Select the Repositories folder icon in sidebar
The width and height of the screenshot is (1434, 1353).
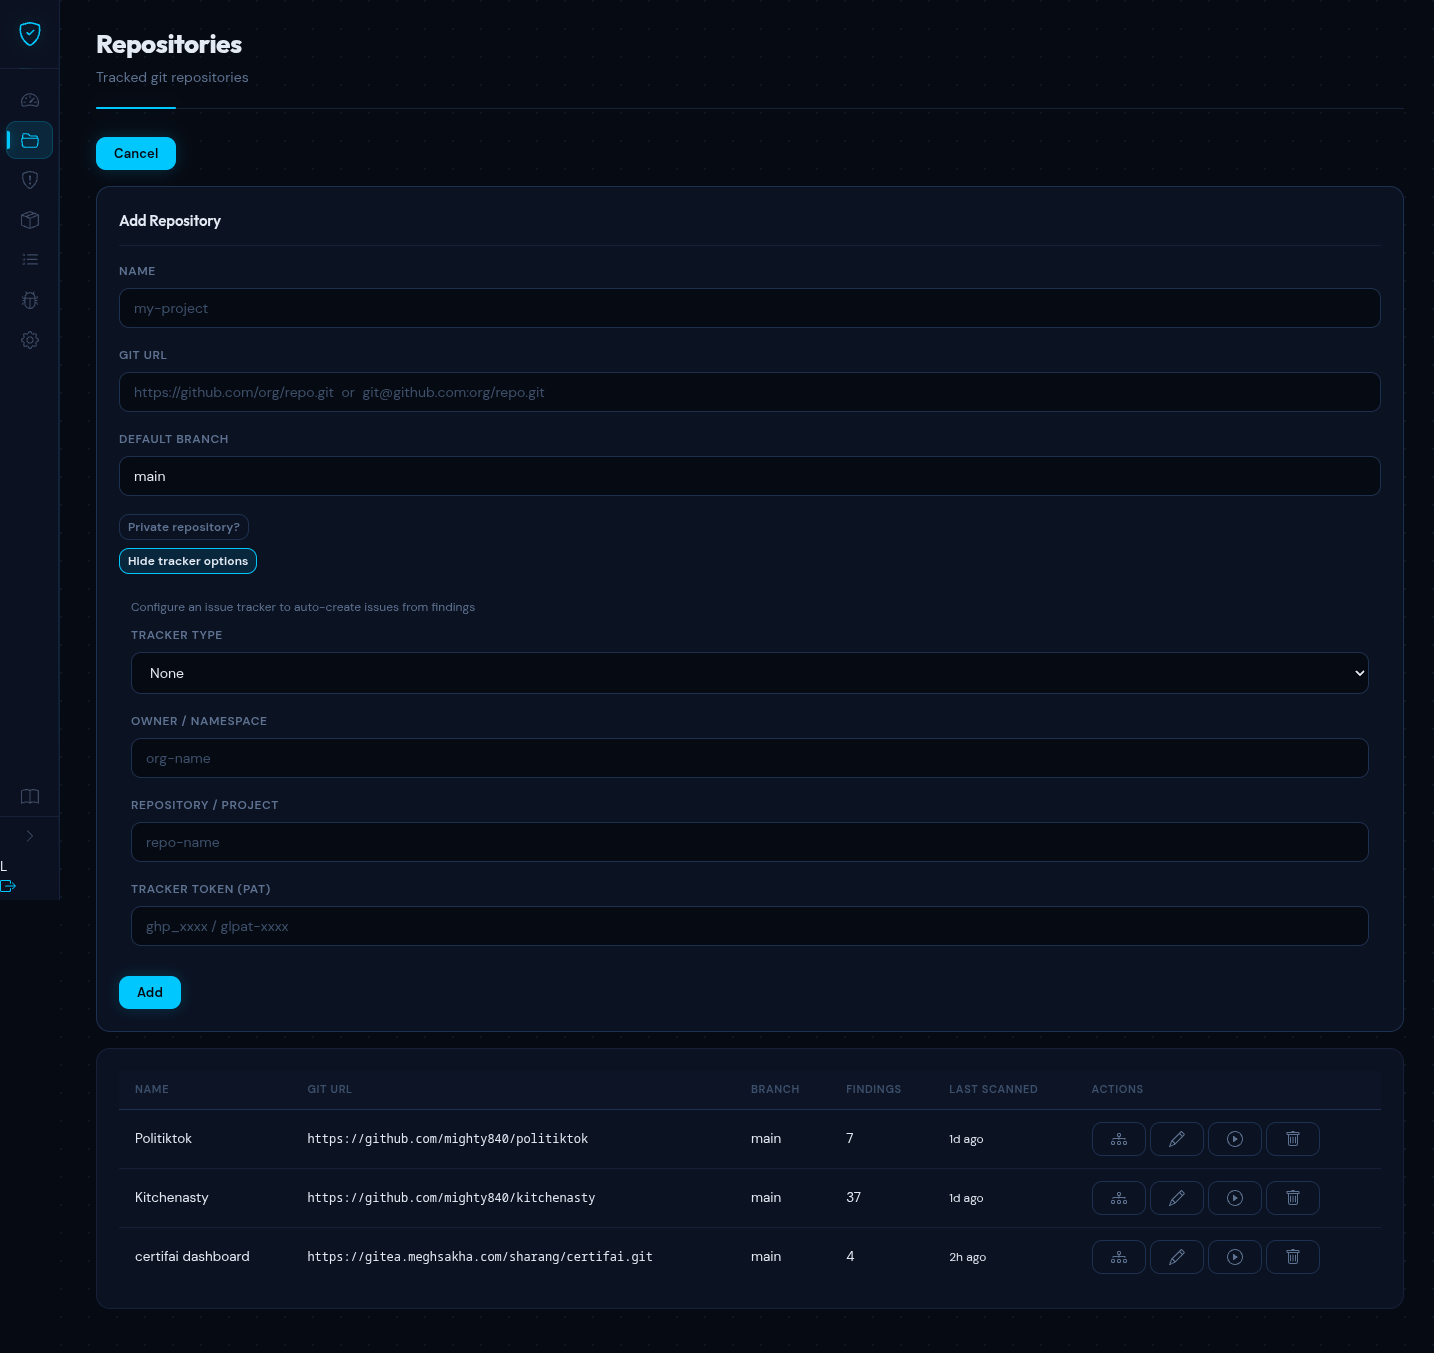(30, 140)
